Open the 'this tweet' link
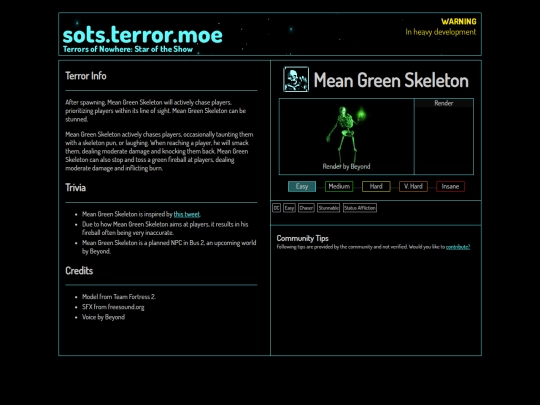The height and width of the screenshot is (405, 540). 186,214
